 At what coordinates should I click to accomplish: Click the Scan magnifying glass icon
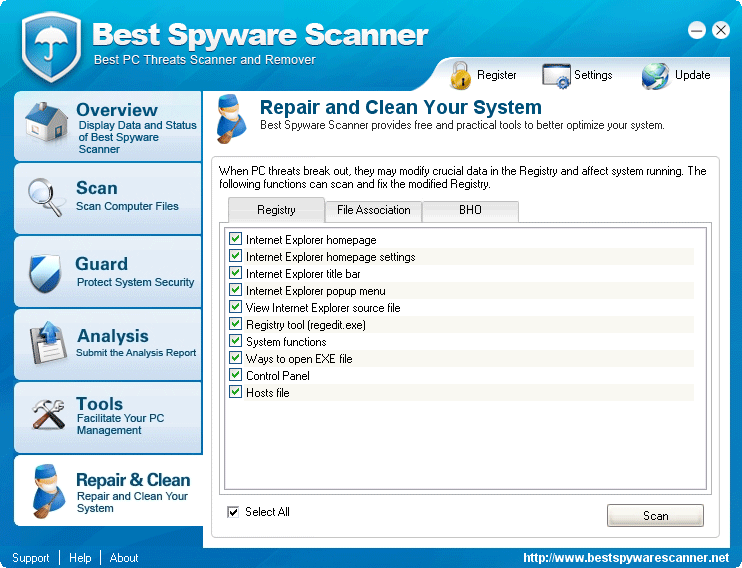click(46, 197)
